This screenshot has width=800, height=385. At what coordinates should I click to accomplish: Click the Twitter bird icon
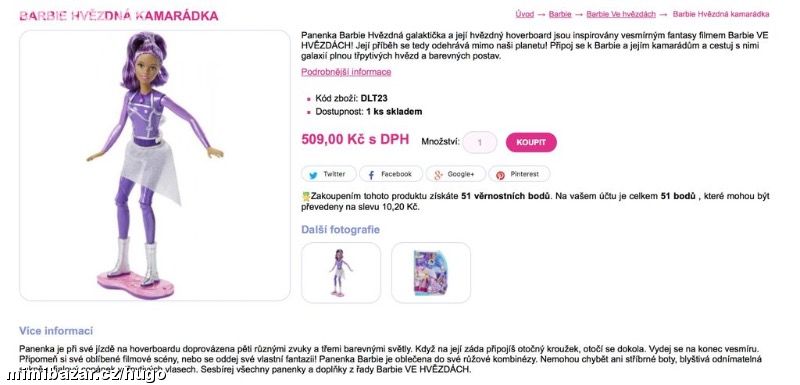[313, 175]
